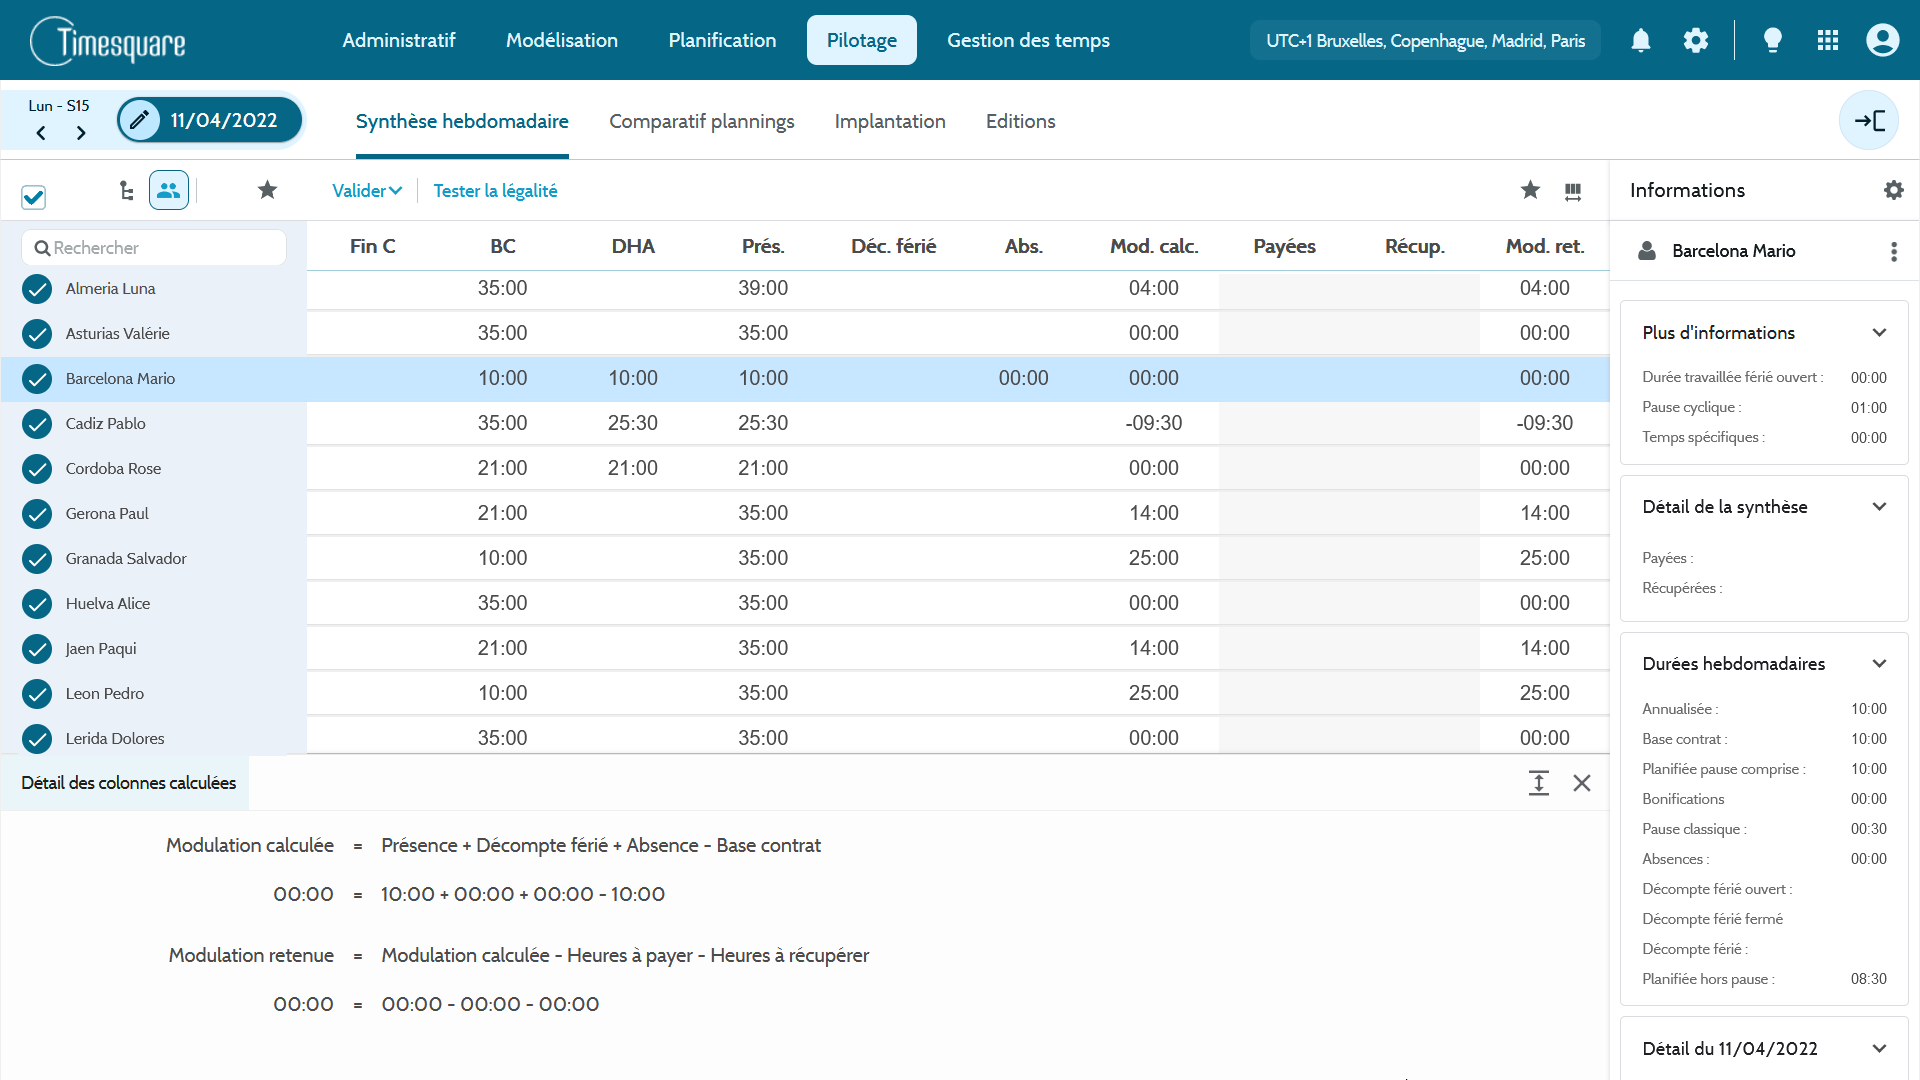Open the notifications bell
Viewport: 1920px width, 1080px height.
pos(1641,40)
